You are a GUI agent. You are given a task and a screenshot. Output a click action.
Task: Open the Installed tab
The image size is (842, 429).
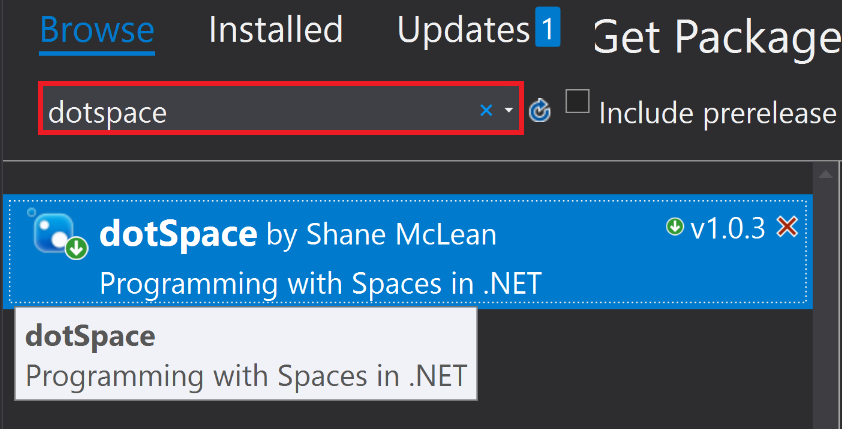click(275, 30)
